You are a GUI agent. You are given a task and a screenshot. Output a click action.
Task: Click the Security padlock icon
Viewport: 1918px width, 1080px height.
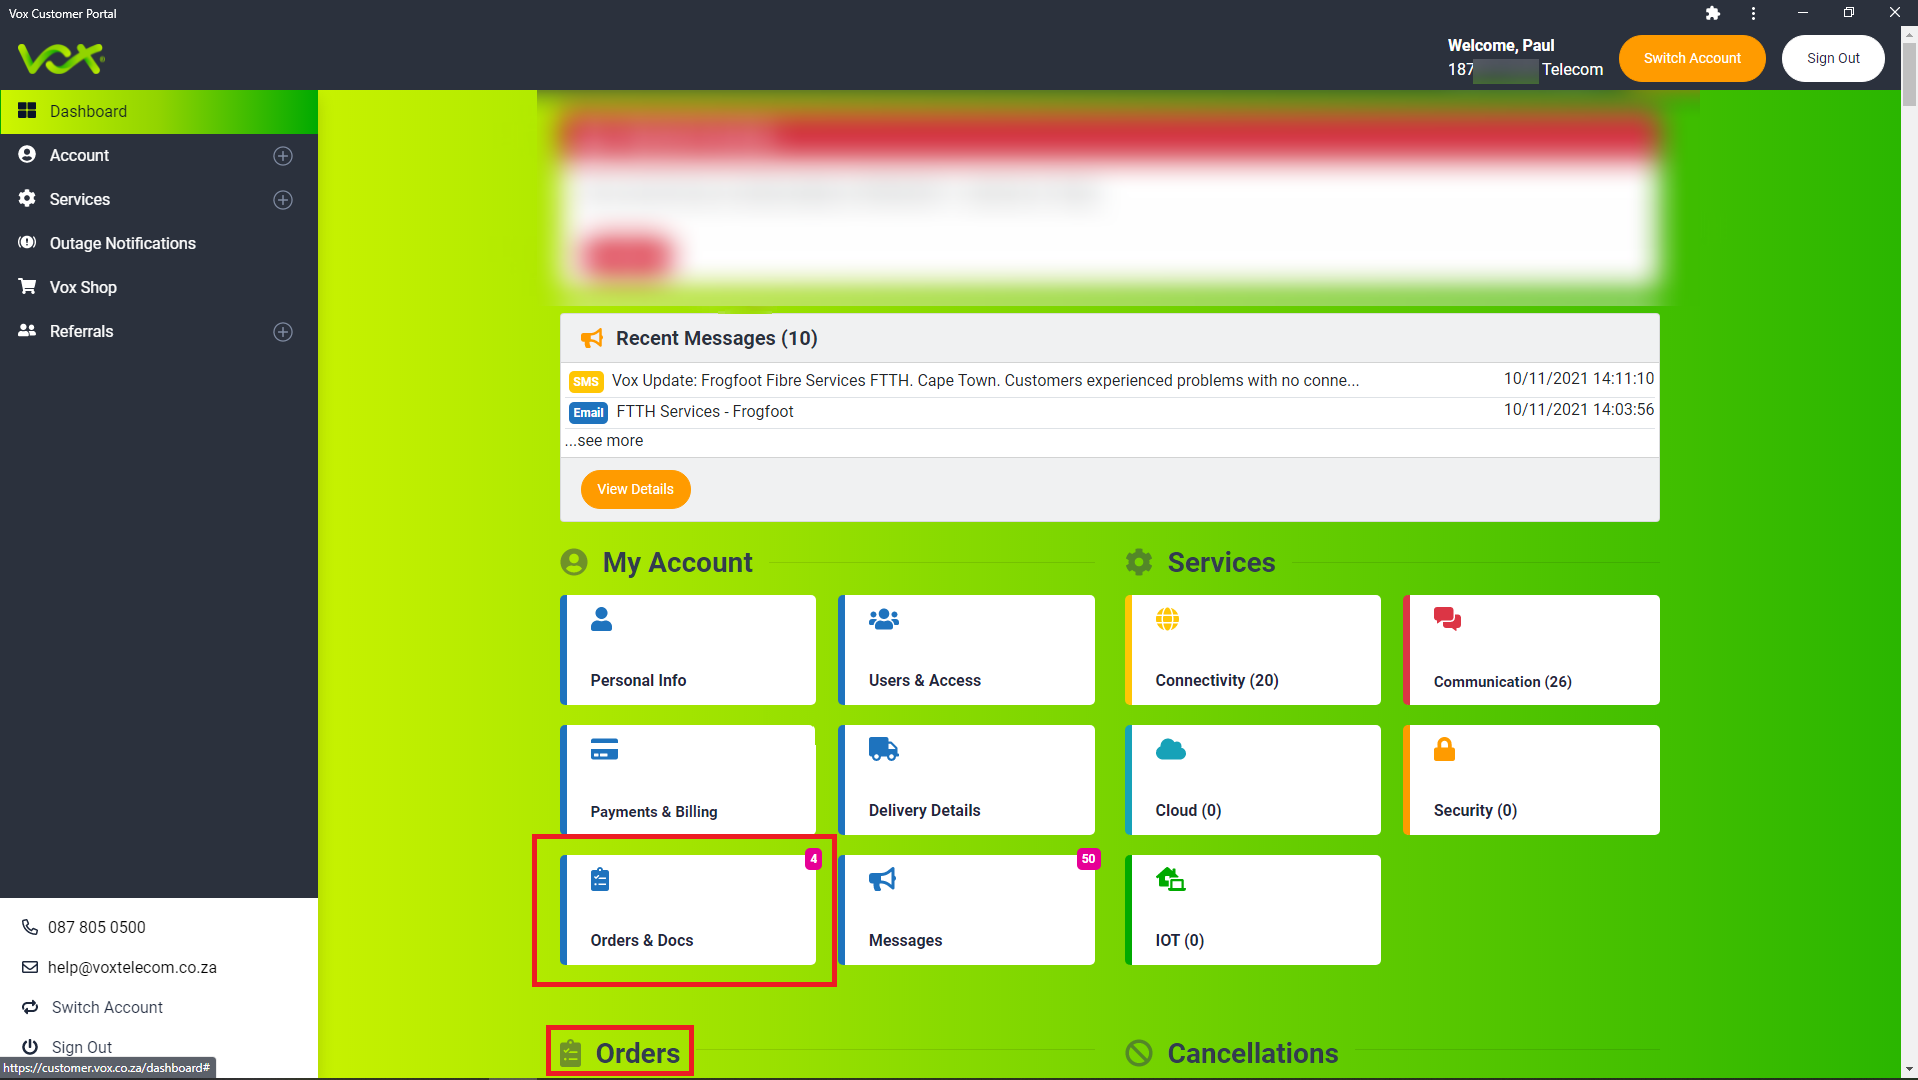tap(1444, 749)
